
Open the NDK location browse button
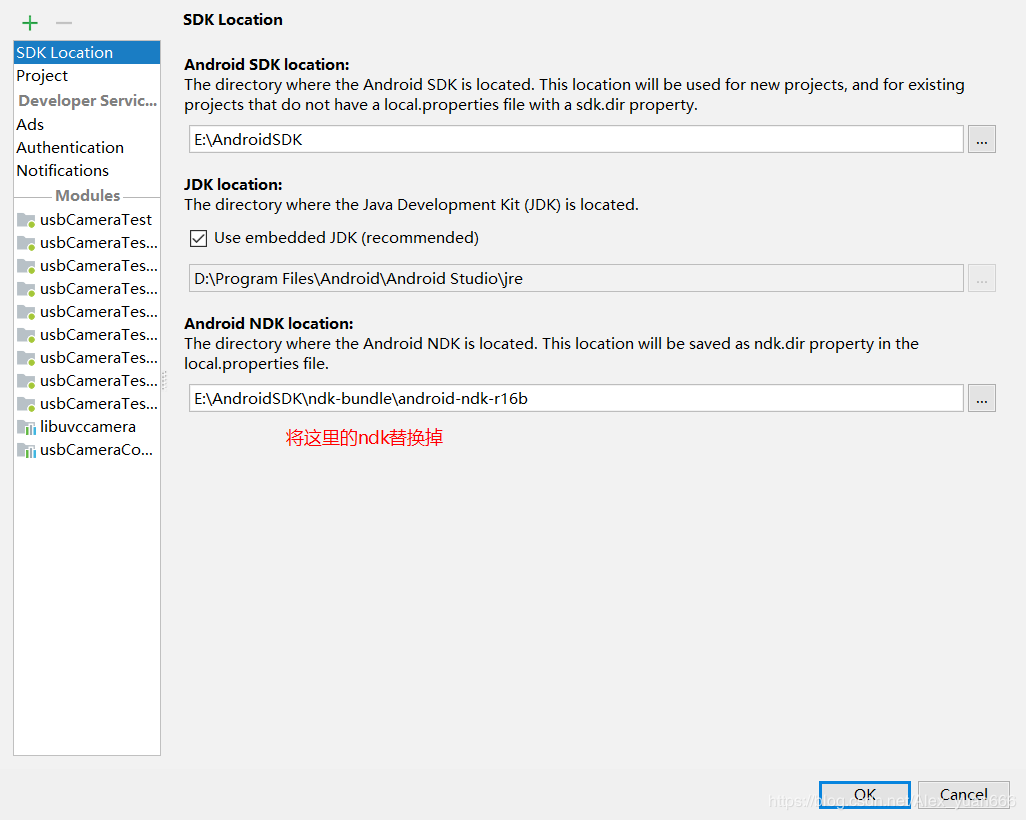click(981, 397)
